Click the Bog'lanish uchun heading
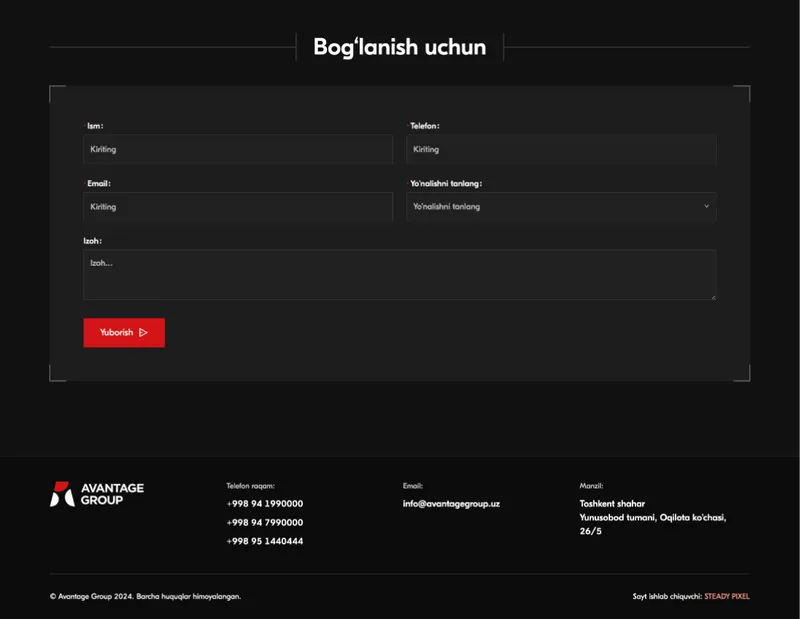Image resolution: width=800 pixels, height=619 pixels. (399, 47)
